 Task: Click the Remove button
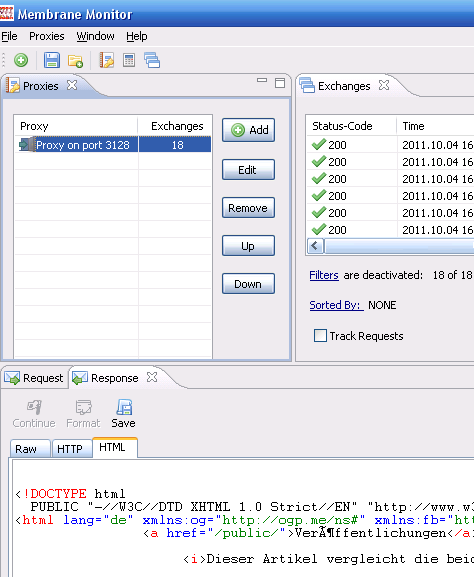(x=248, y=208)
